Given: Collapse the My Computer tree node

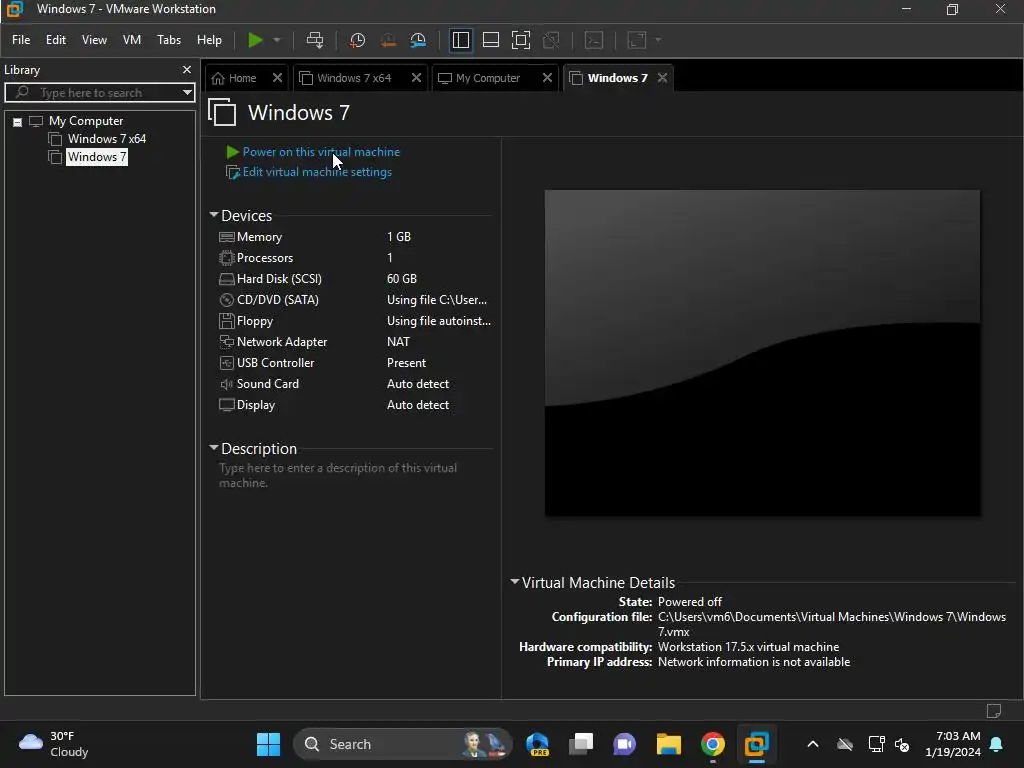Looking at the screenshot, I should point(18,122).
